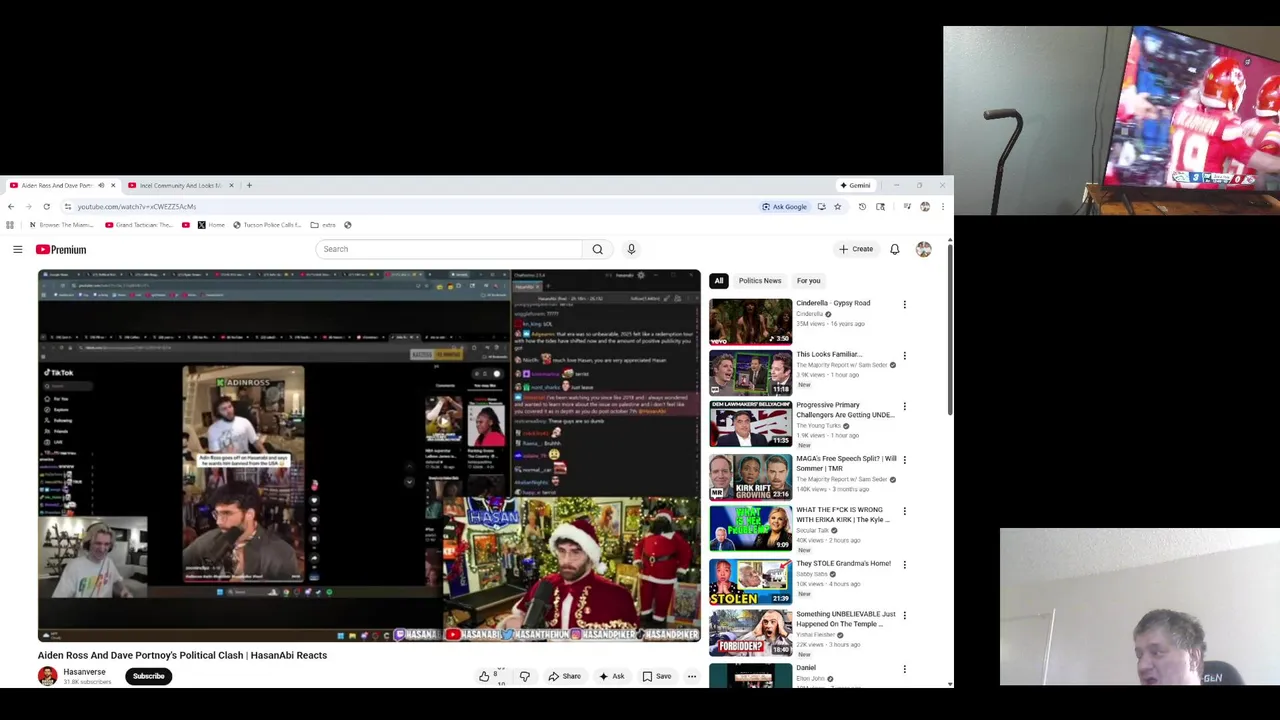Open Chrome history clock icon

[x=862, y=207]
